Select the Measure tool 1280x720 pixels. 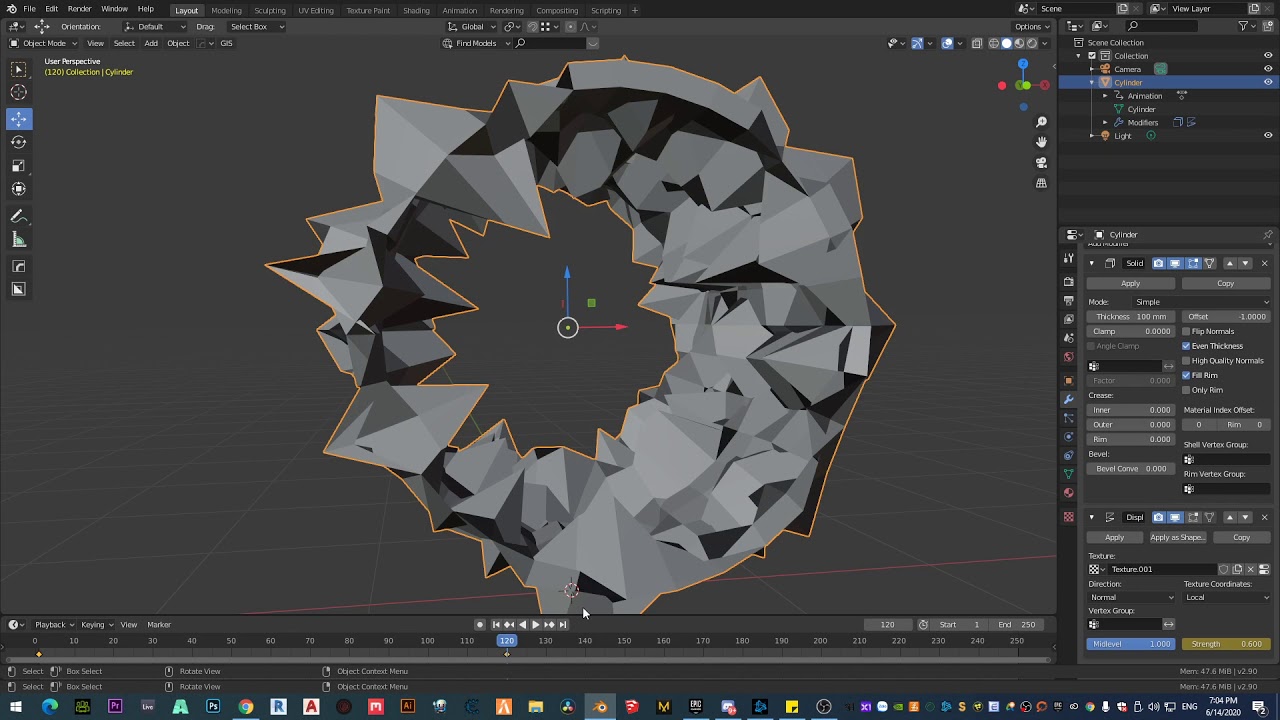point(18,240)
